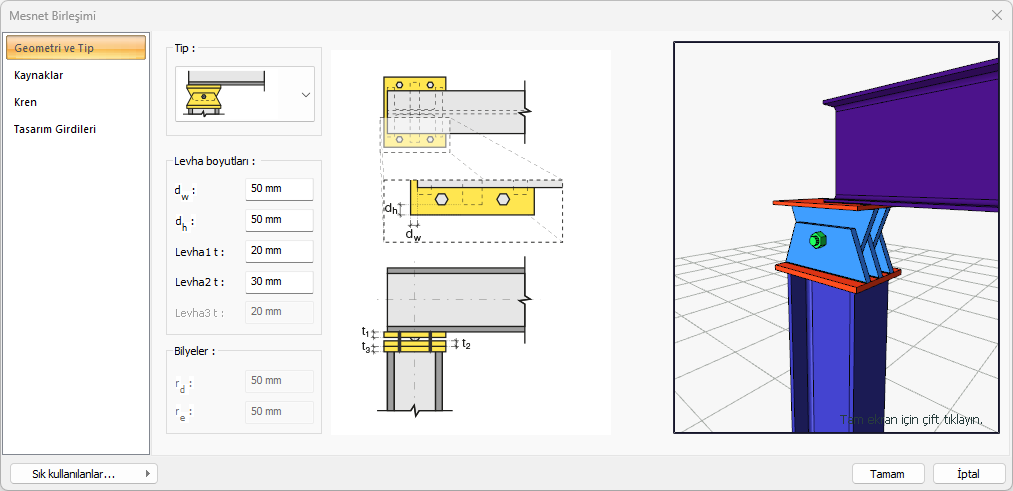This screenshot has width=1013, height=491.
Task: Expand the Tip connection type dropdown
Action: pos(305,94)
